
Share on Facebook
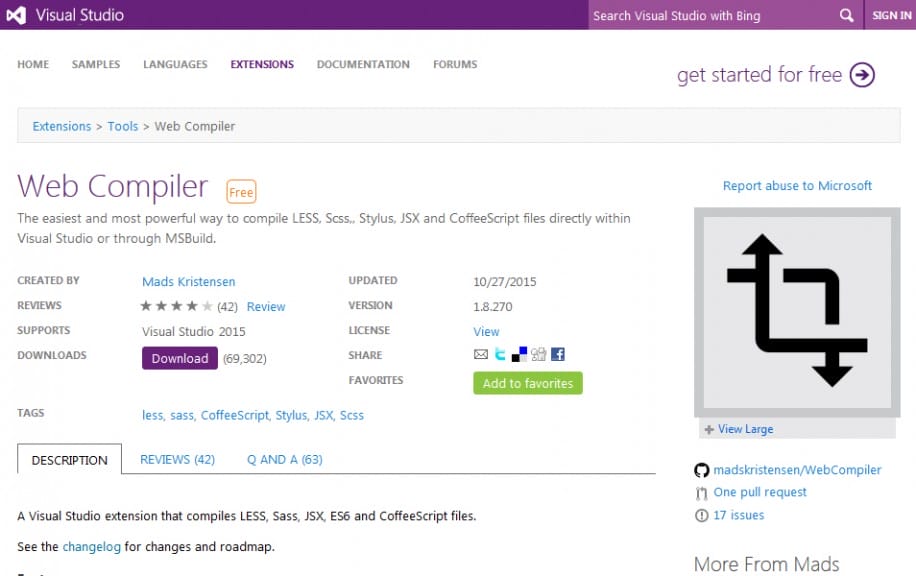click(558, 354)
